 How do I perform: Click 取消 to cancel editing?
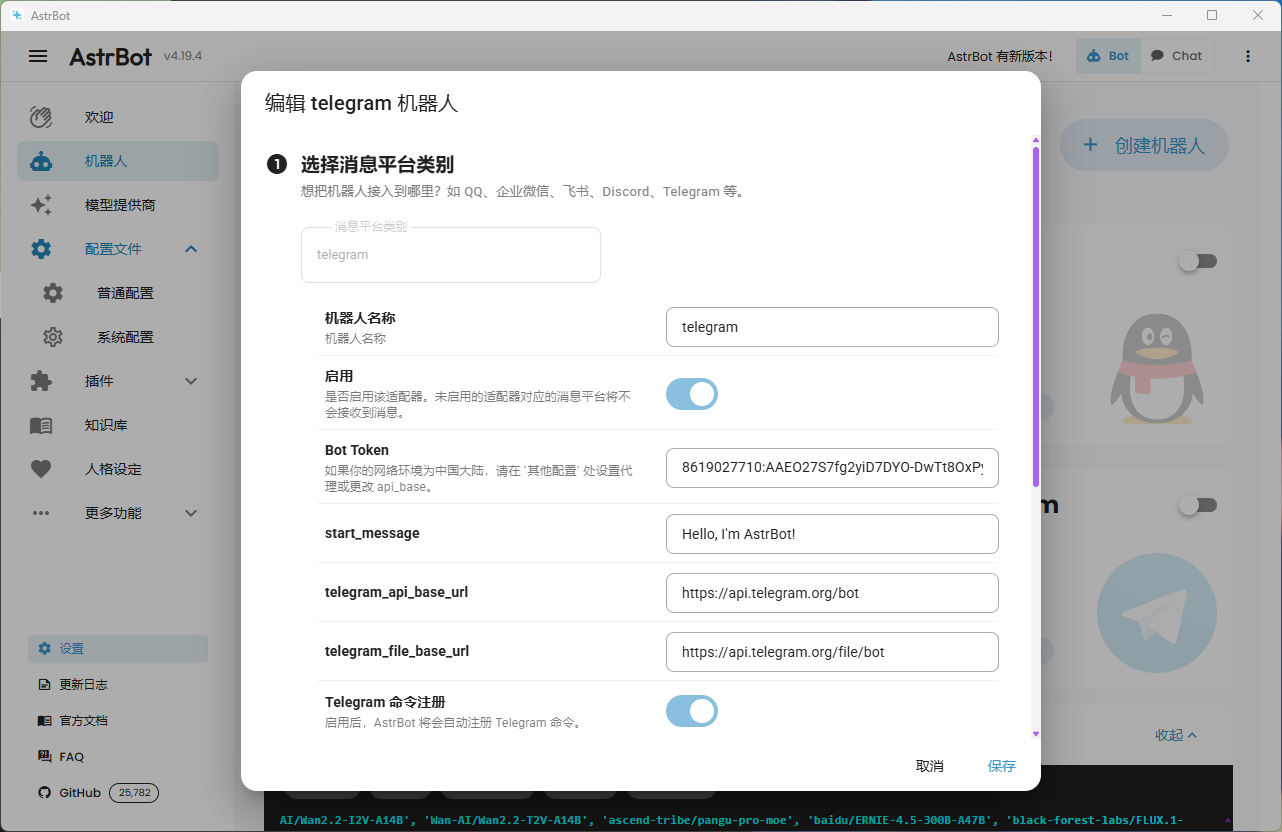click(930, 766)
